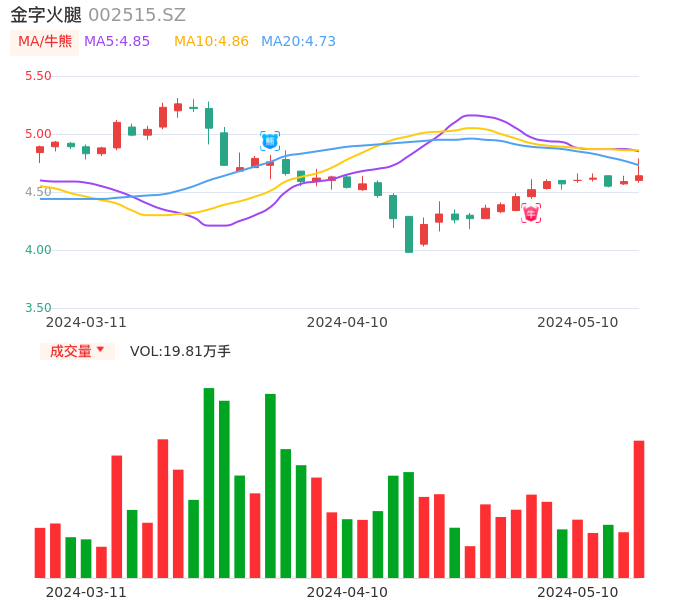Click the stock code 002515.SZ
This screenshot has height=606, width=686.
tap(137, 15)
